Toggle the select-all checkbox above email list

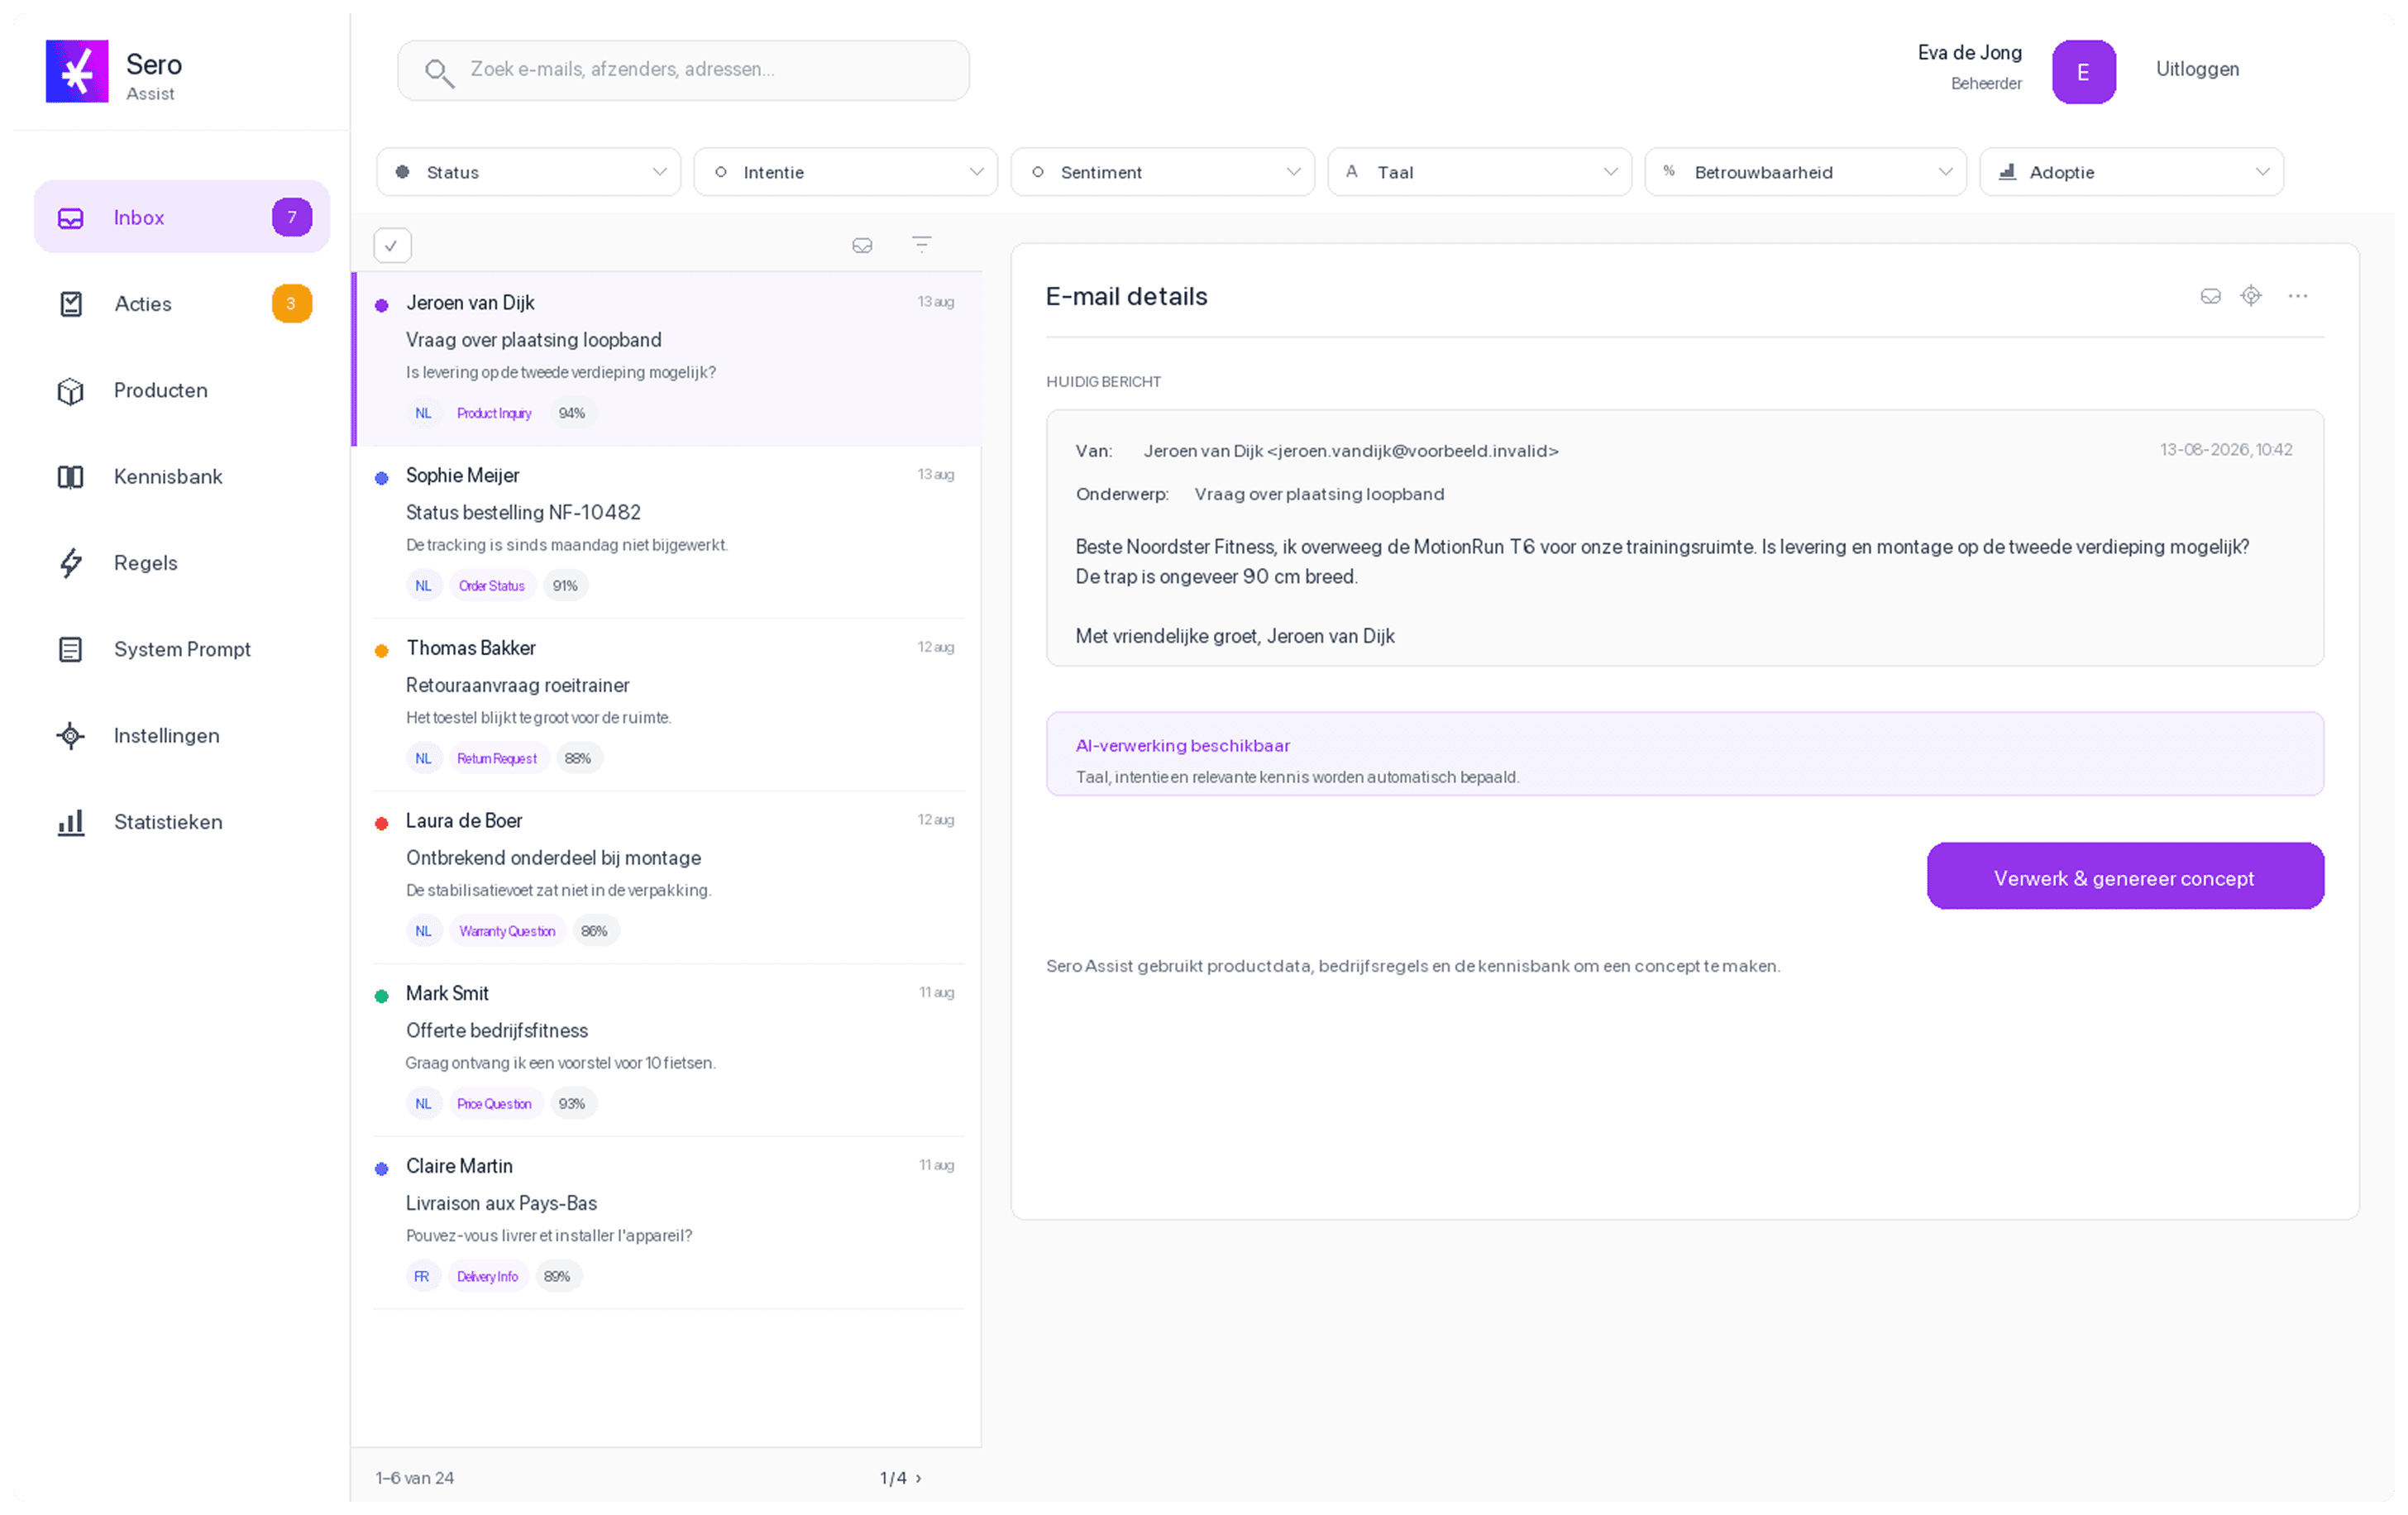point(392,246)
